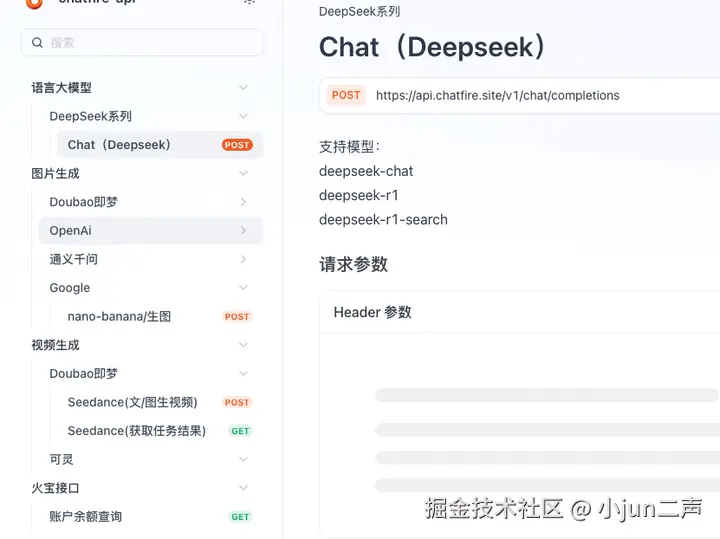Collapse the Doubao即梦 group under 视频生成
This screenshot has width=720, height=539.
tap(243, 373)
